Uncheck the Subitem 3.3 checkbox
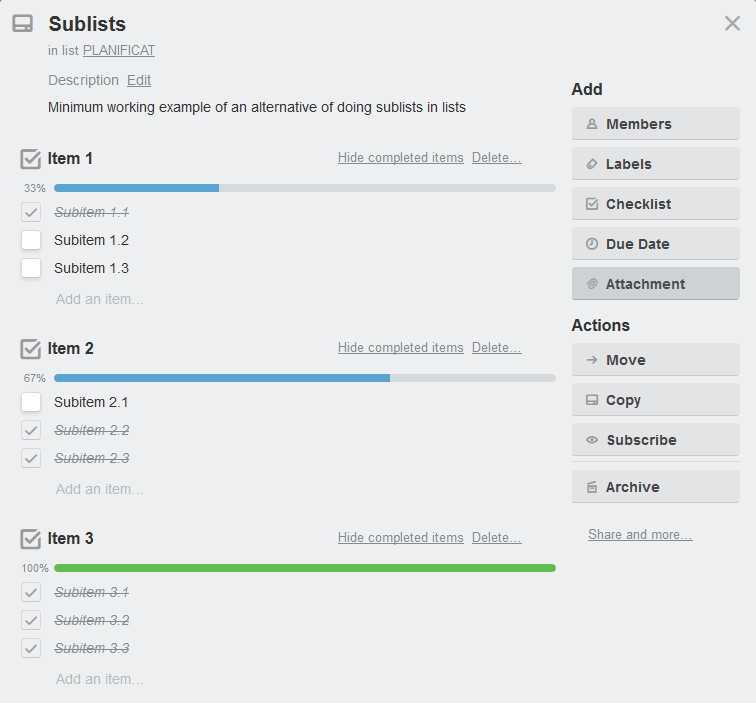Screen dimensions: 756x703 click(31, 648)
